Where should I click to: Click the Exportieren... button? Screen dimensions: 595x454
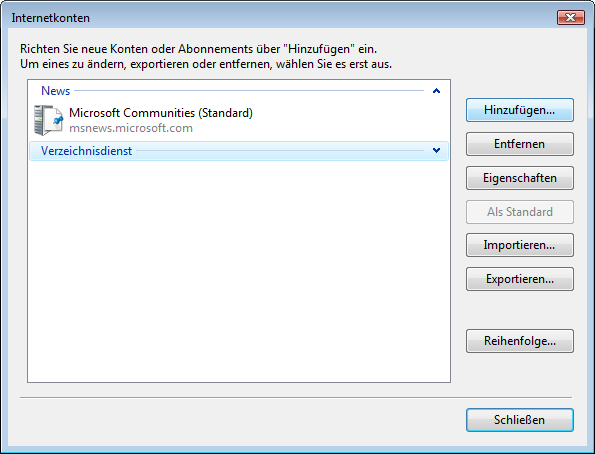tap(519, 279)
